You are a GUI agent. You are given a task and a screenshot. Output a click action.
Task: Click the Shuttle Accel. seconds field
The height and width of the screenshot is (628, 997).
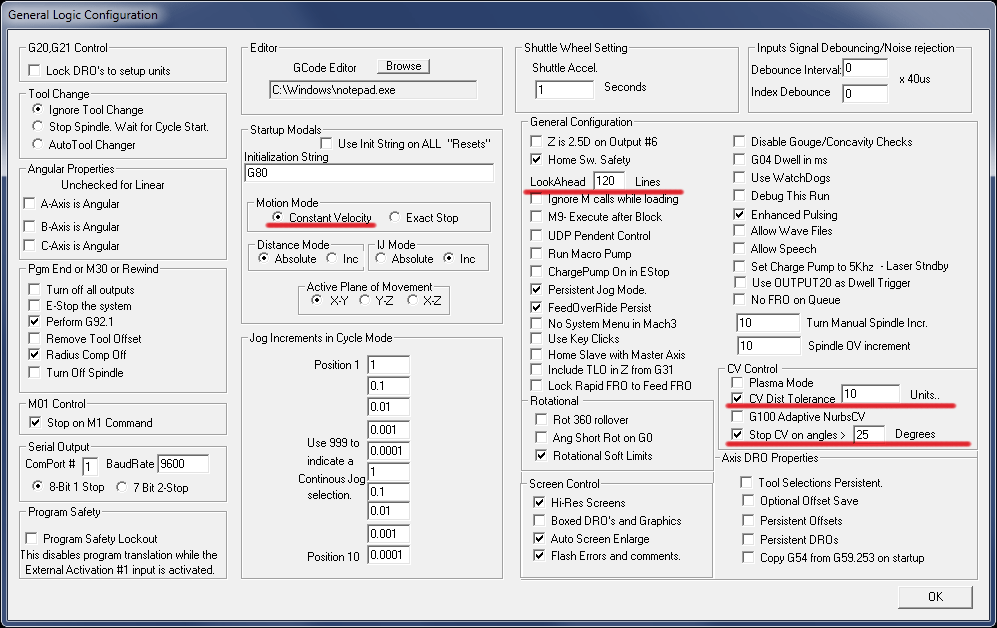[x=565, y=90]
